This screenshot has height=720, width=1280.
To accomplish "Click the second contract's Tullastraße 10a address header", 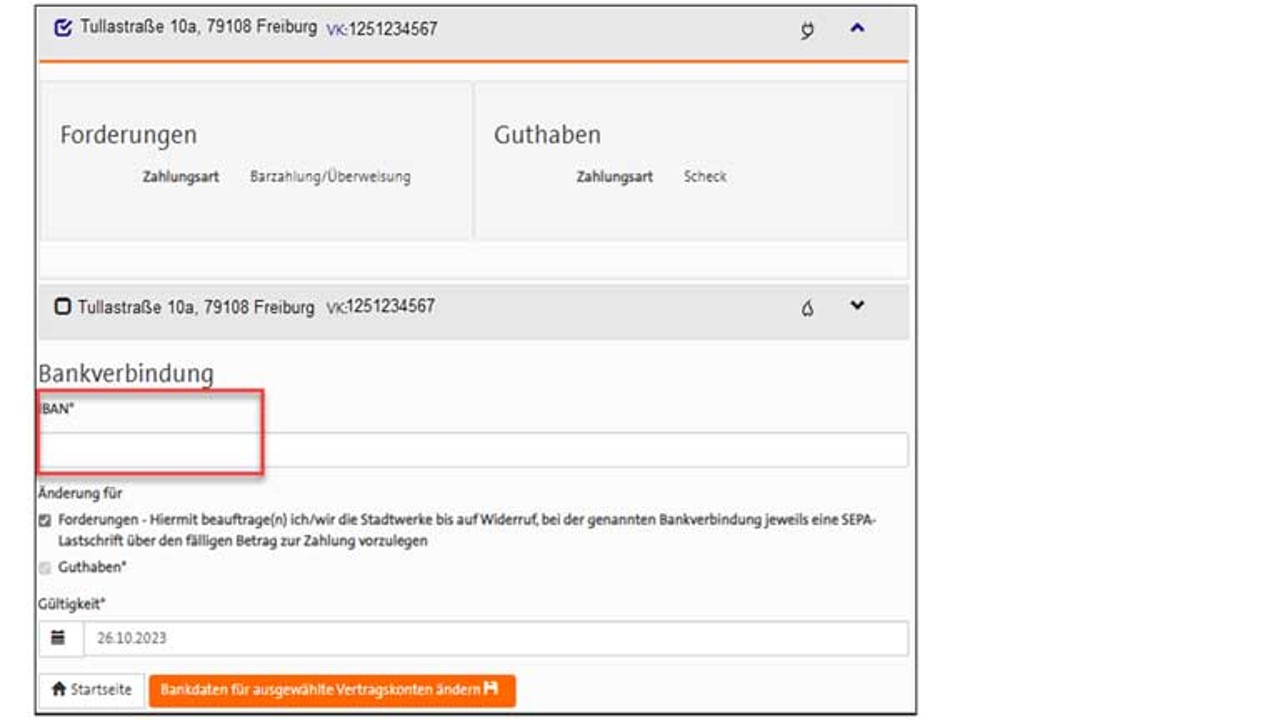I will pos(196,307).
